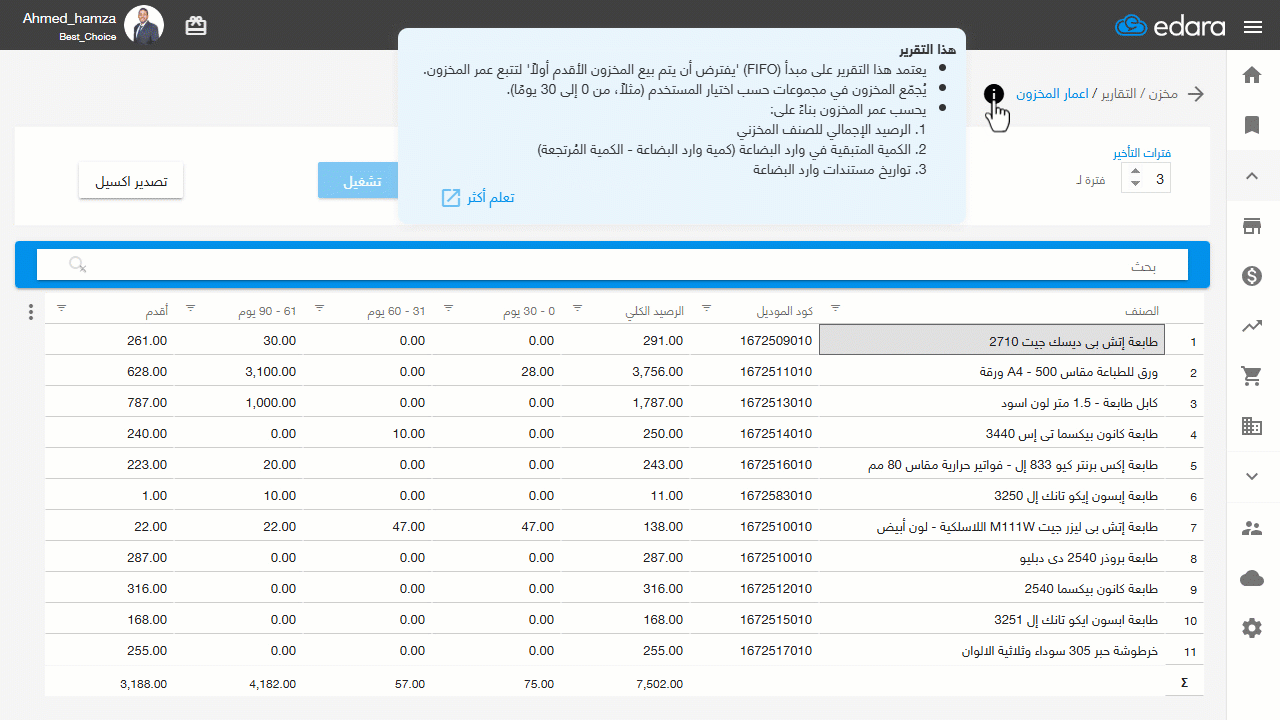Screen dimensions: 1280x720
Task: Open filter for الرصيد الكلي column
Action: 577,308
